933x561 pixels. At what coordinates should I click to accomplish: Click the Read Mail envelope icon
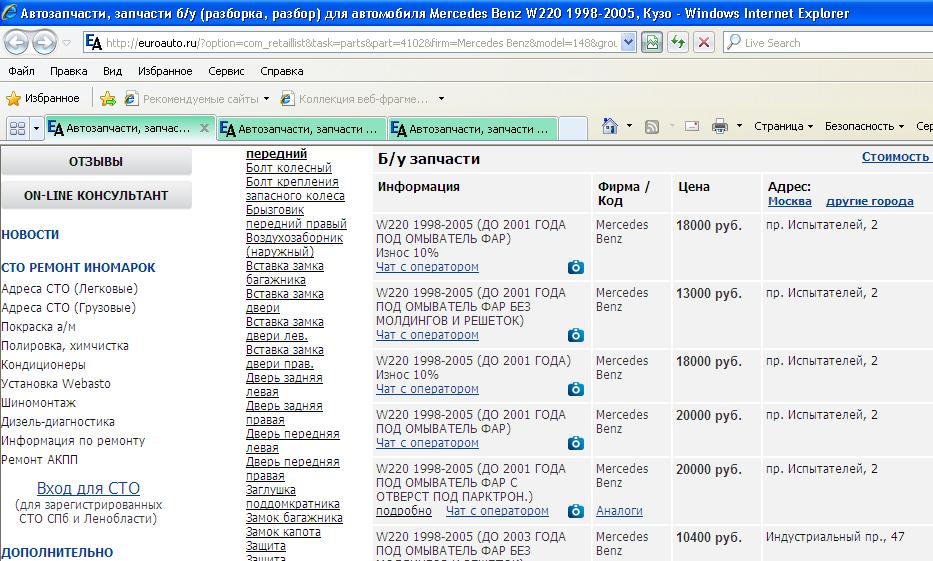pos(691,126)
